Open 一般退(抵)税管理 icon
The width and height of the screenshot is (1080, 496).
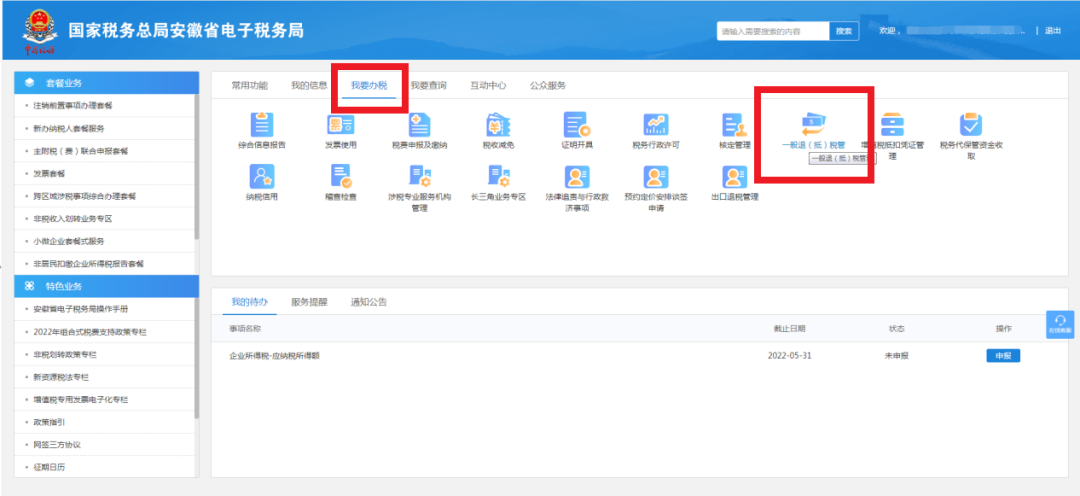coord(813,125)
